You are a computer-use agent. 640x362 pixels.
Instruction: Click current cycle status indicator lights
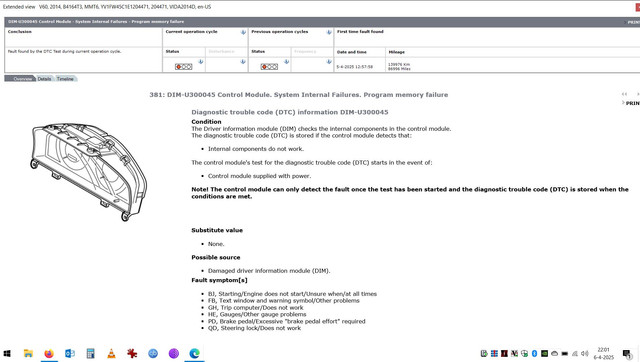[184, 67]
